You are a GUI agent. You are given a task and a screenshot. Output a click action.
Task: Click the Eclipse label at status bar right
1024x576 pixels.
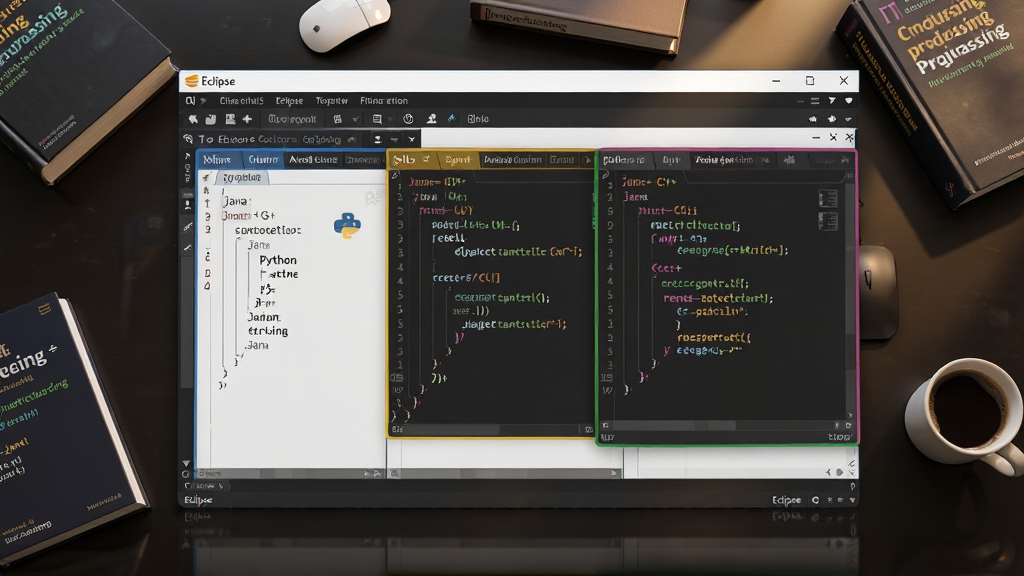pos(786,500)
